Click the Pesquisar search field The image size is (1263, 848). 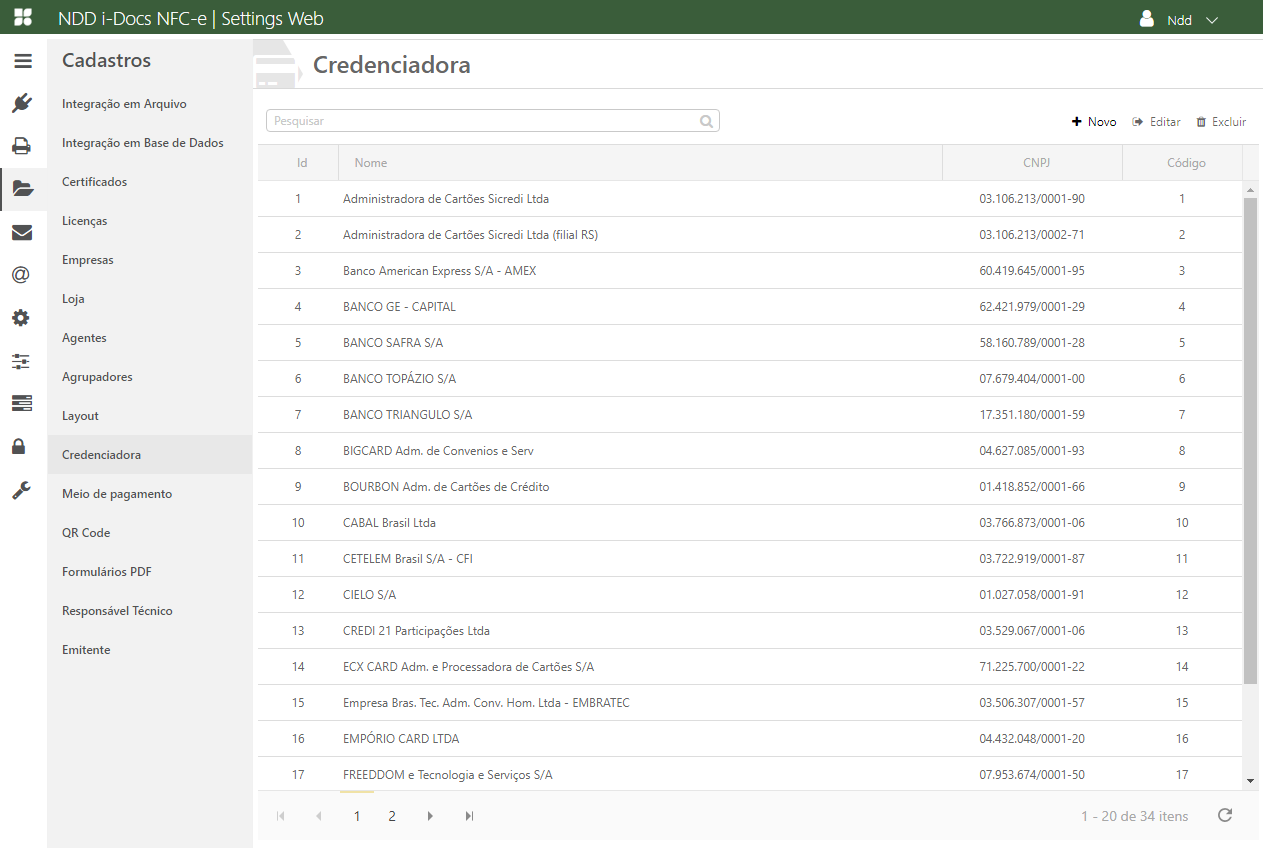coord(483,121)
